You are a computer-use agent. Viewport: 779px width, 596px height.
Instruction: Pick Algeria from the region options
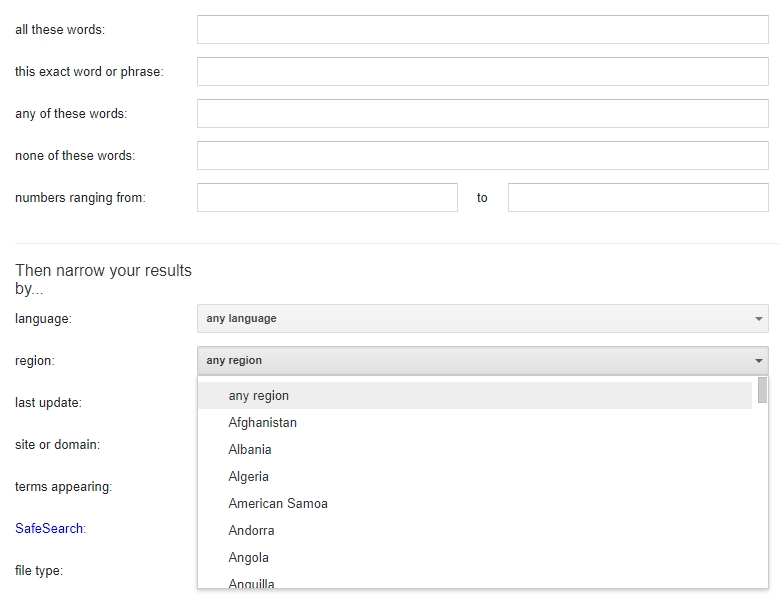pos(249,477)
